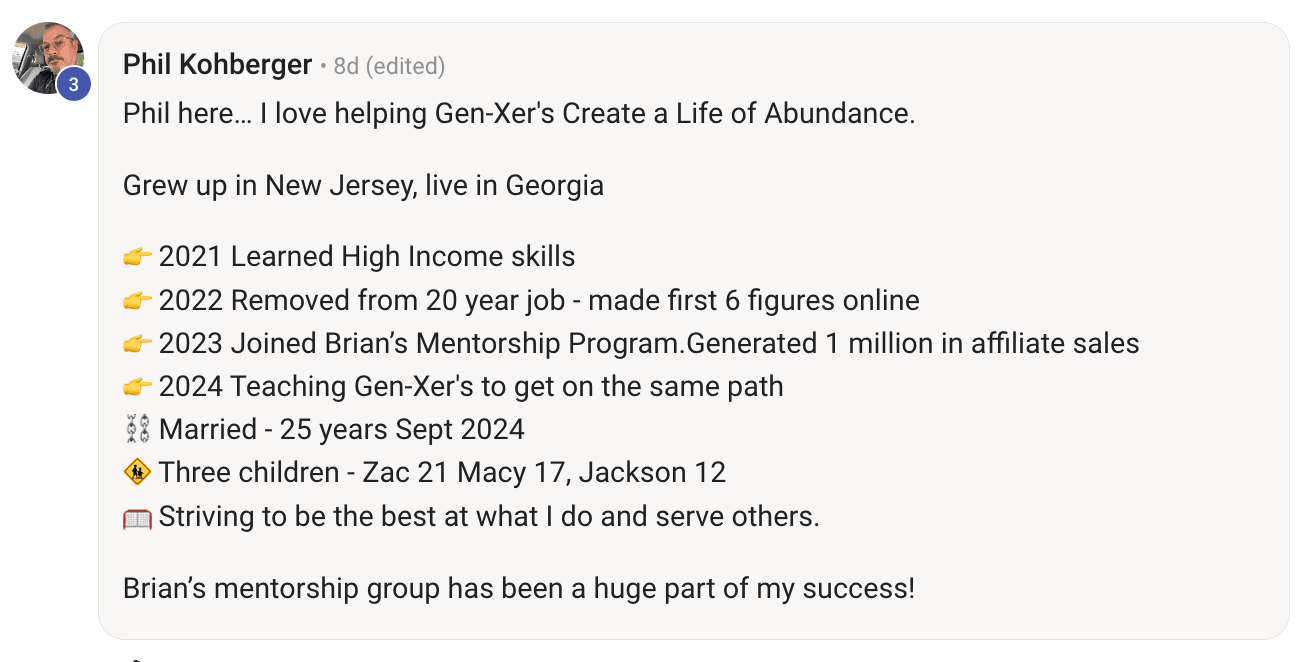Click the pointing hand emoji beside 2021
Viewport: 1308px width, 662px height.
coord(138,257)
